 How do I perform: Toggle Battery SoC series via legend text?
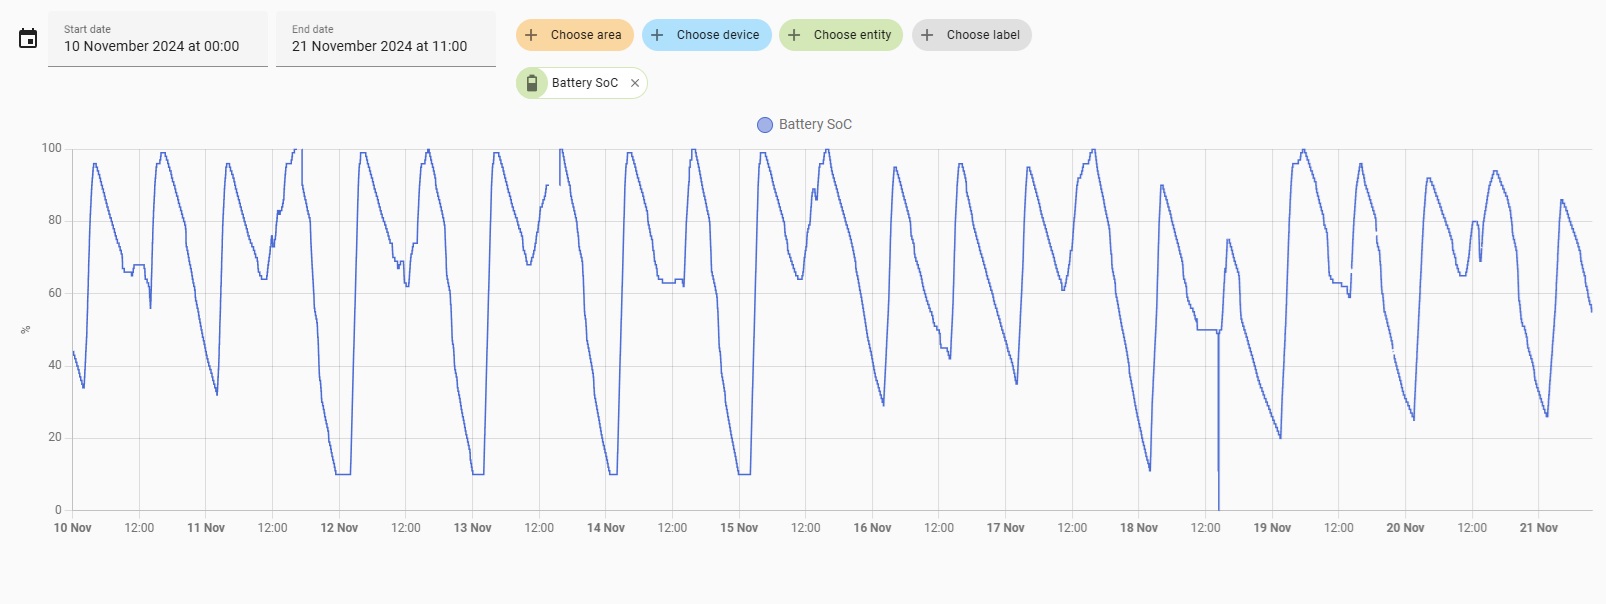click(x=815, y=125)
